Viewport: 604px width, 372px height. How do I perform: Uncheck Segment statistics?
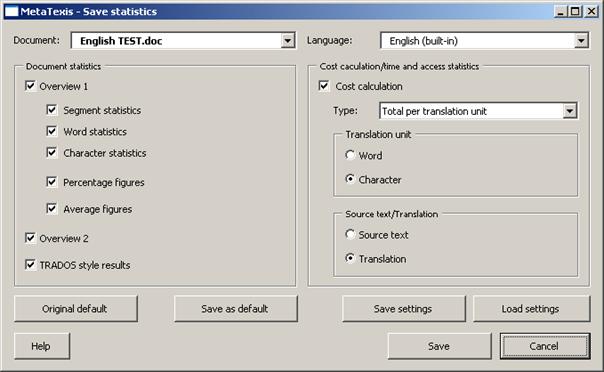coord(52,110)
